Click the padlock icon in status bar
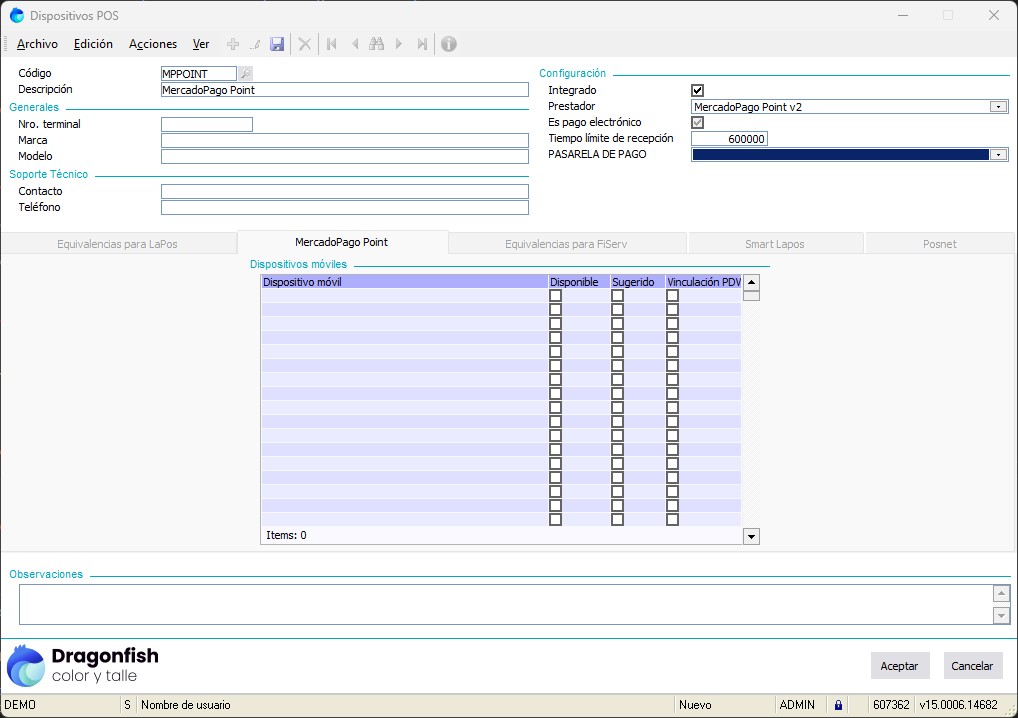Screen dimensions: 1018x718 pyautogui.click(x=838, y=705)
